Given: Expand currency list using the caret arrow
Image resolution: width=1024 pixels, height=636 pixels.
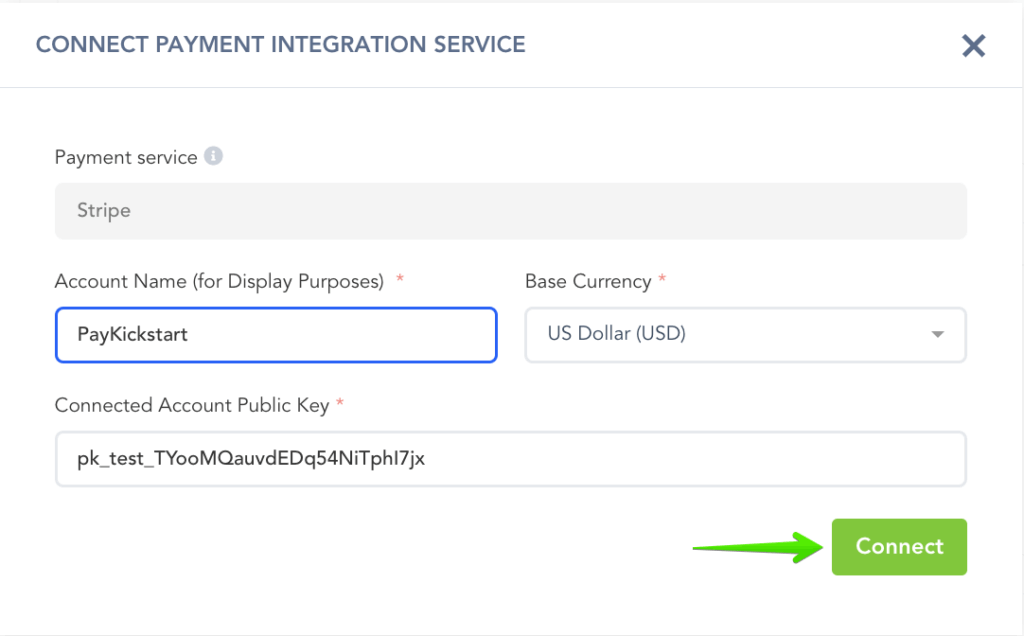Looking at the screenshot, I should tap(937, 334).
